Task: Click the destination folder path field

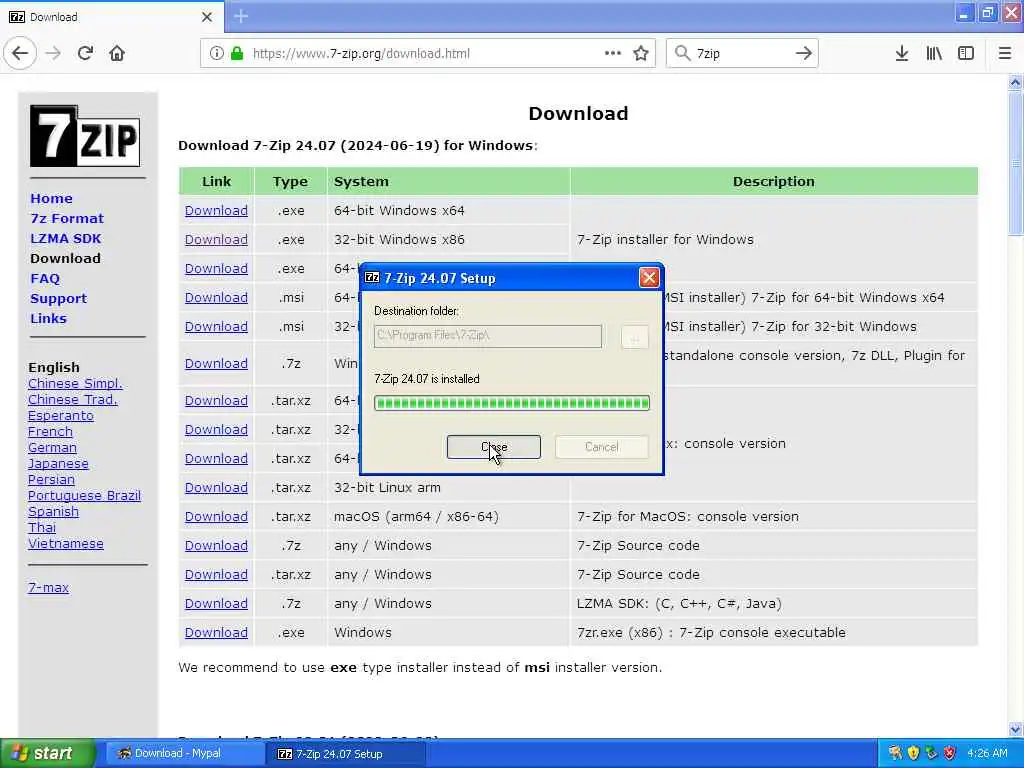Action: [x=488, y=336]
